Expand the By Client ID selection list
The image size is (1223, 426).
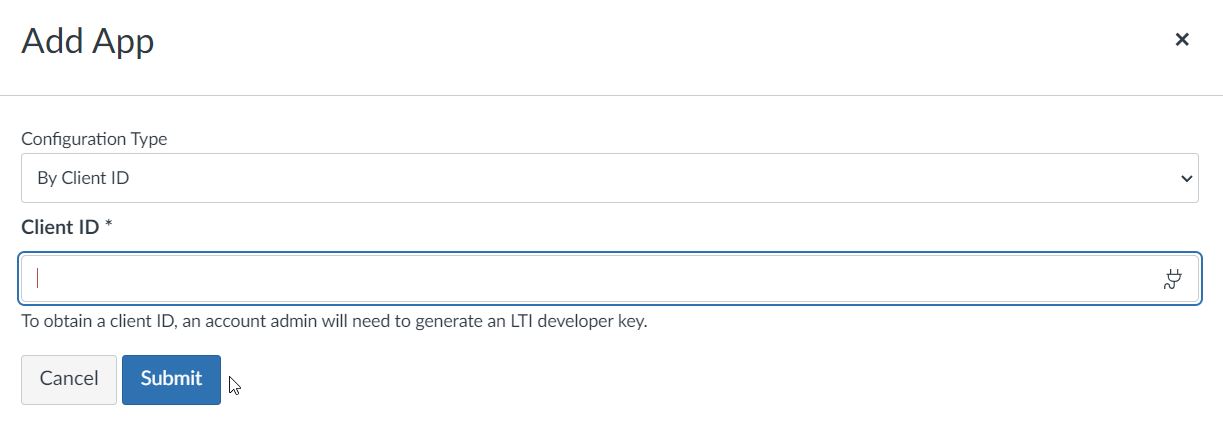[x=610, y=178]
